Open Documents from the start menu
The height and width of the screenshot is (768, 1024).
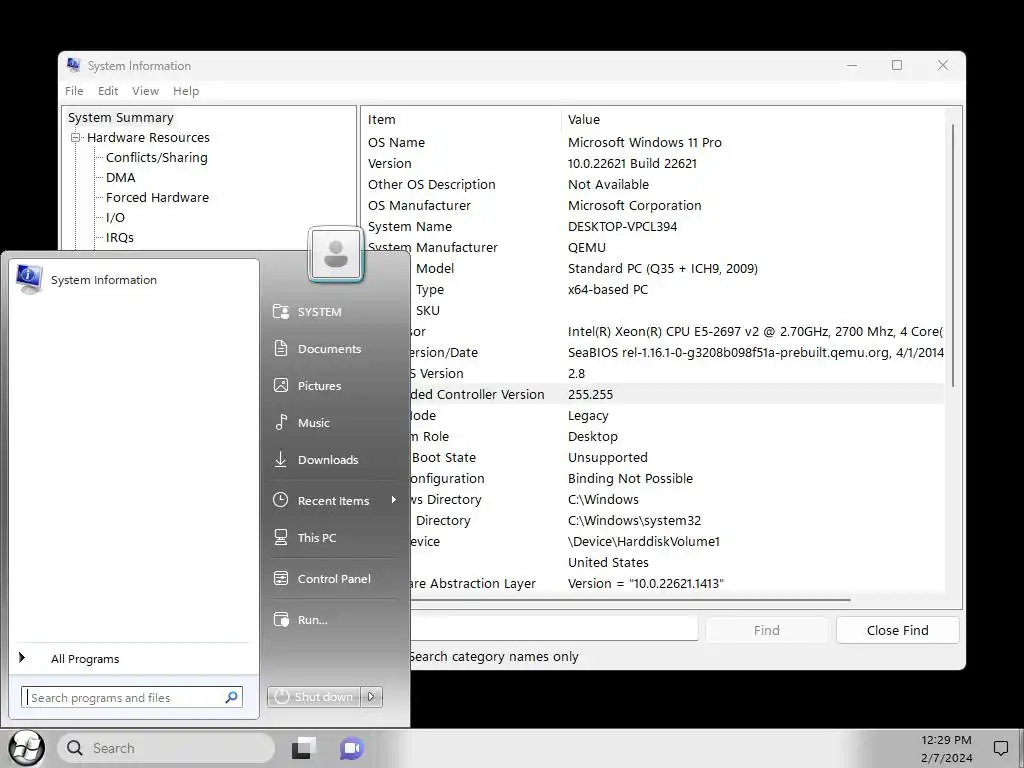[x=329, y=349]
